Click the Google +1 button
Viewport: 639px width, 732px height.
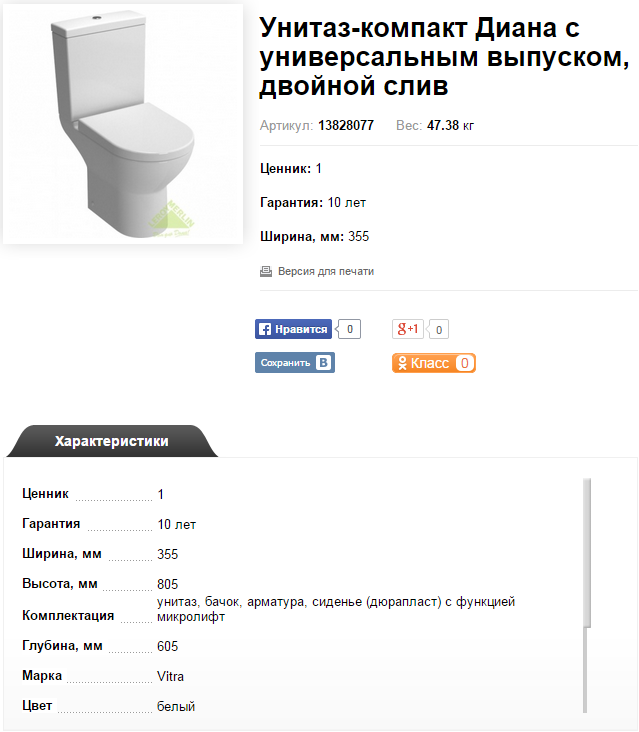point(407,329)
